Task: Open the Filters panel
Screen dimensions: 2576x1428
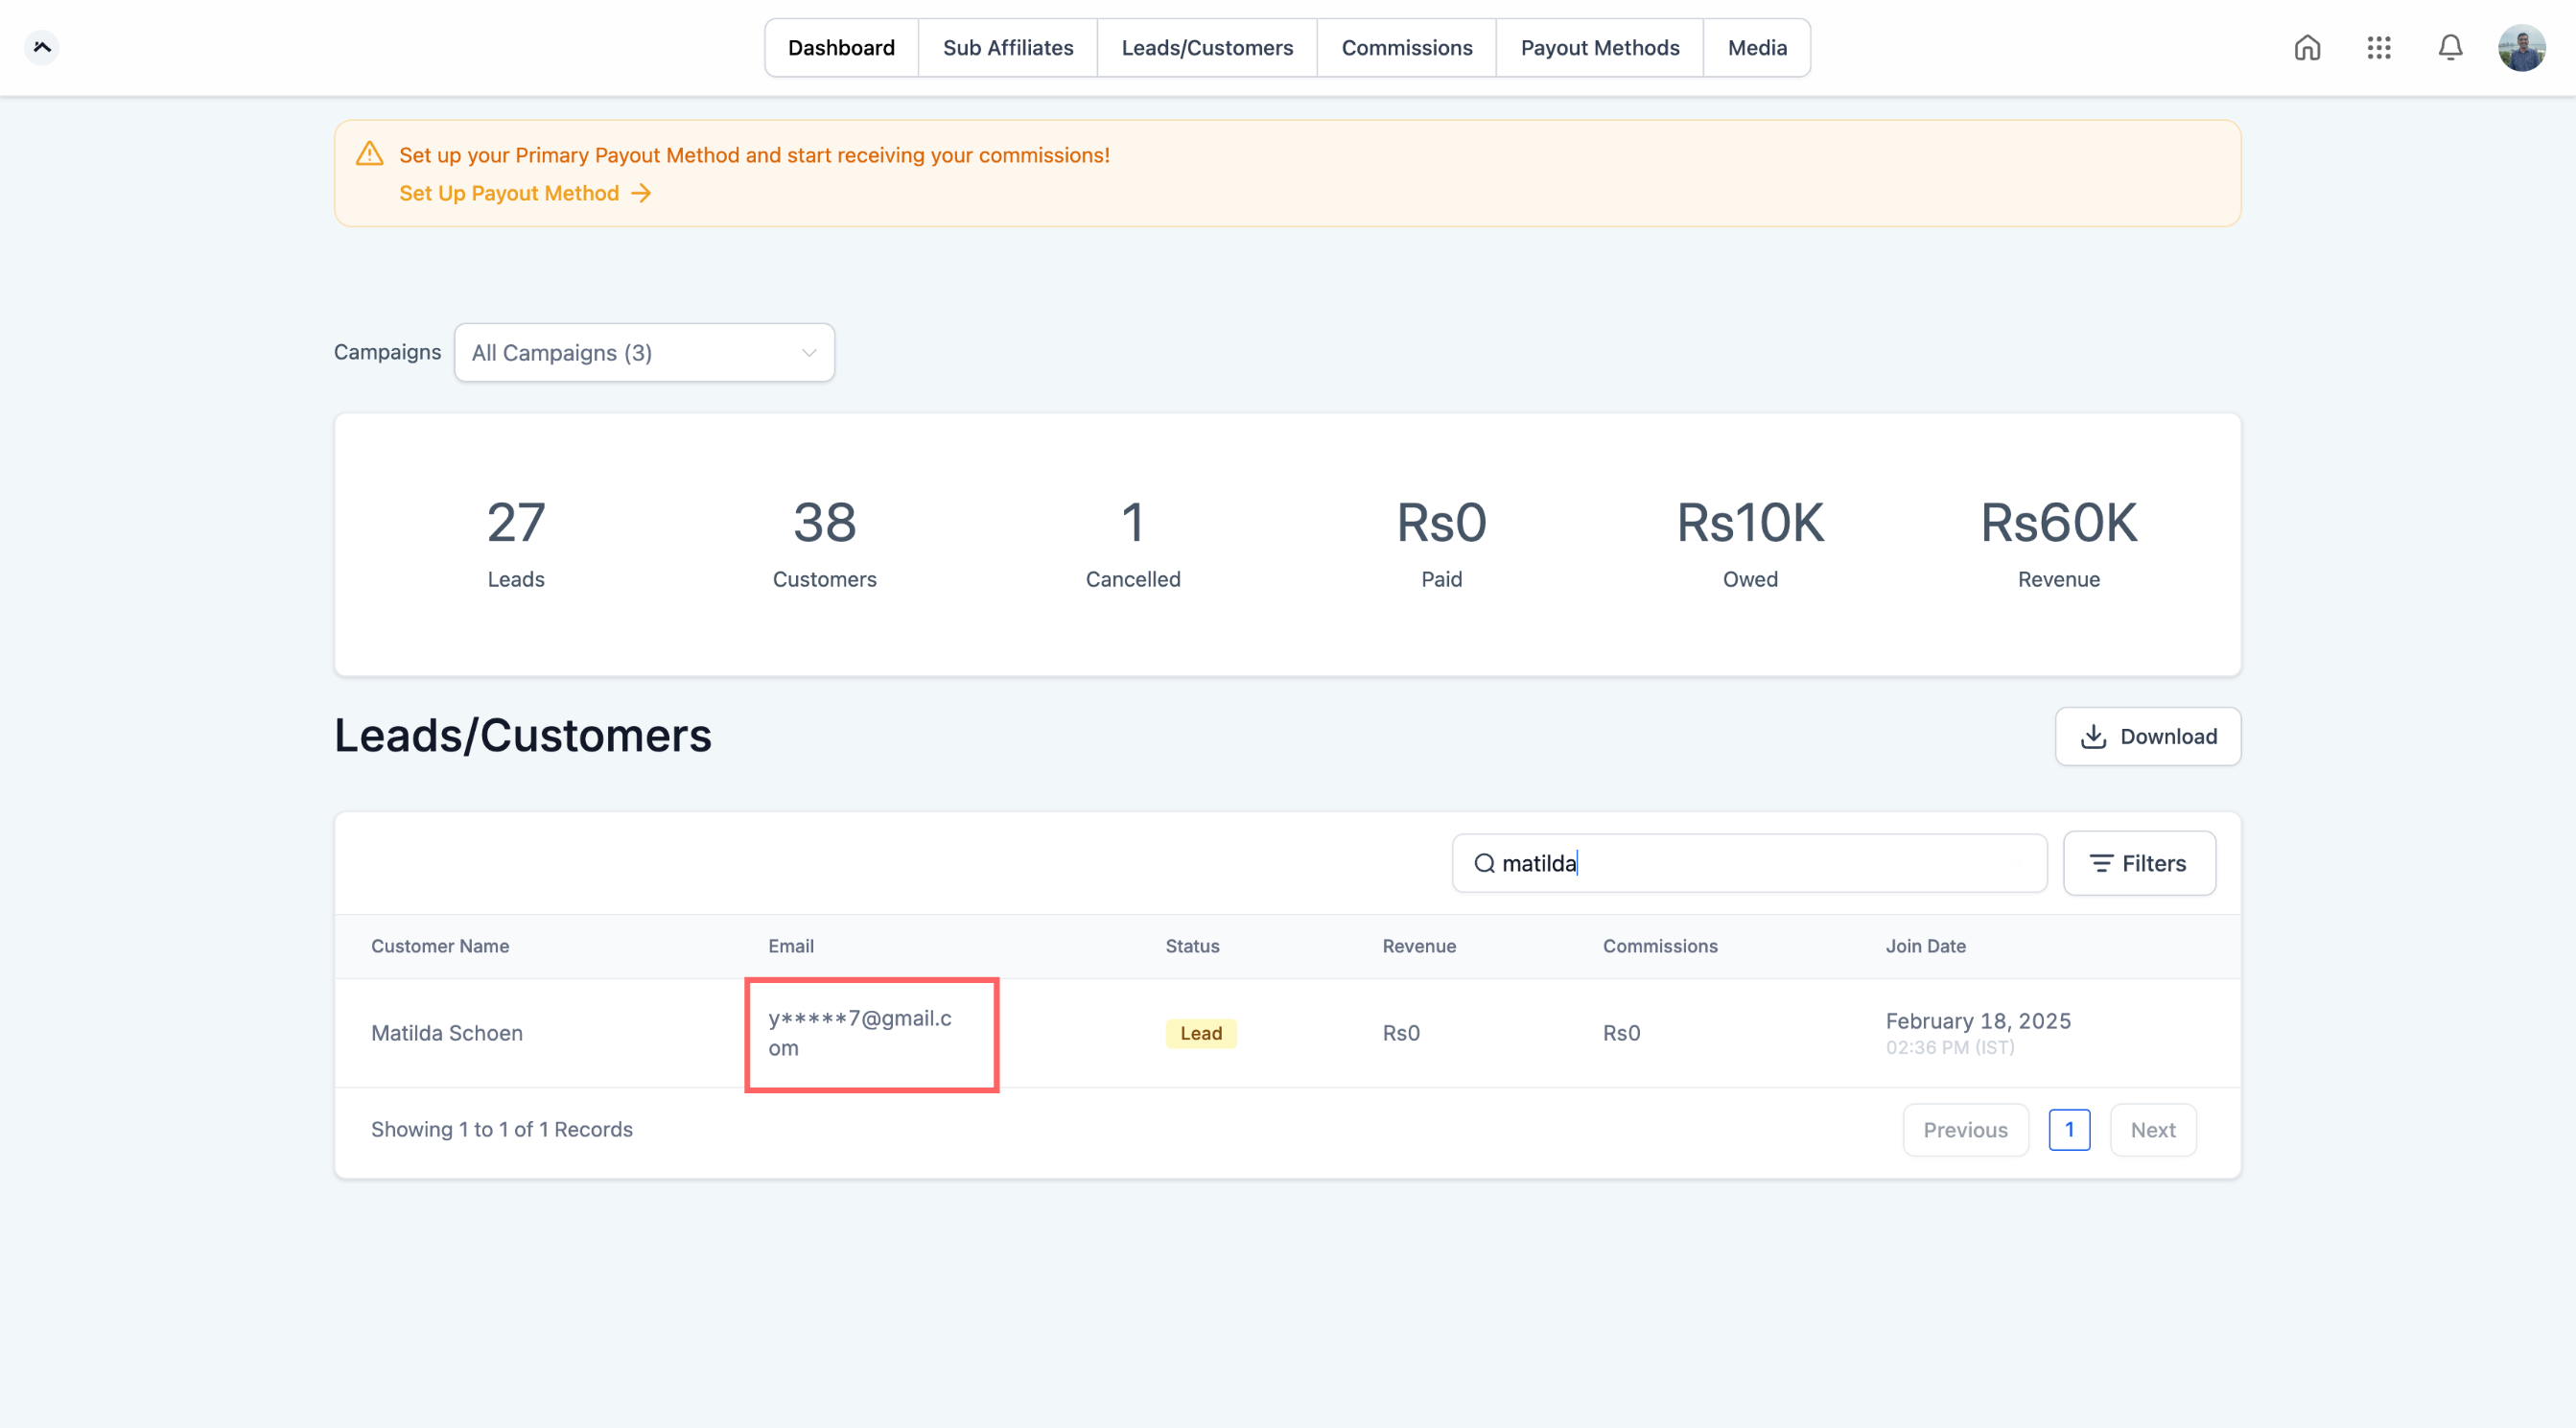Action: pyautogui.click(x=2138, y=863)
